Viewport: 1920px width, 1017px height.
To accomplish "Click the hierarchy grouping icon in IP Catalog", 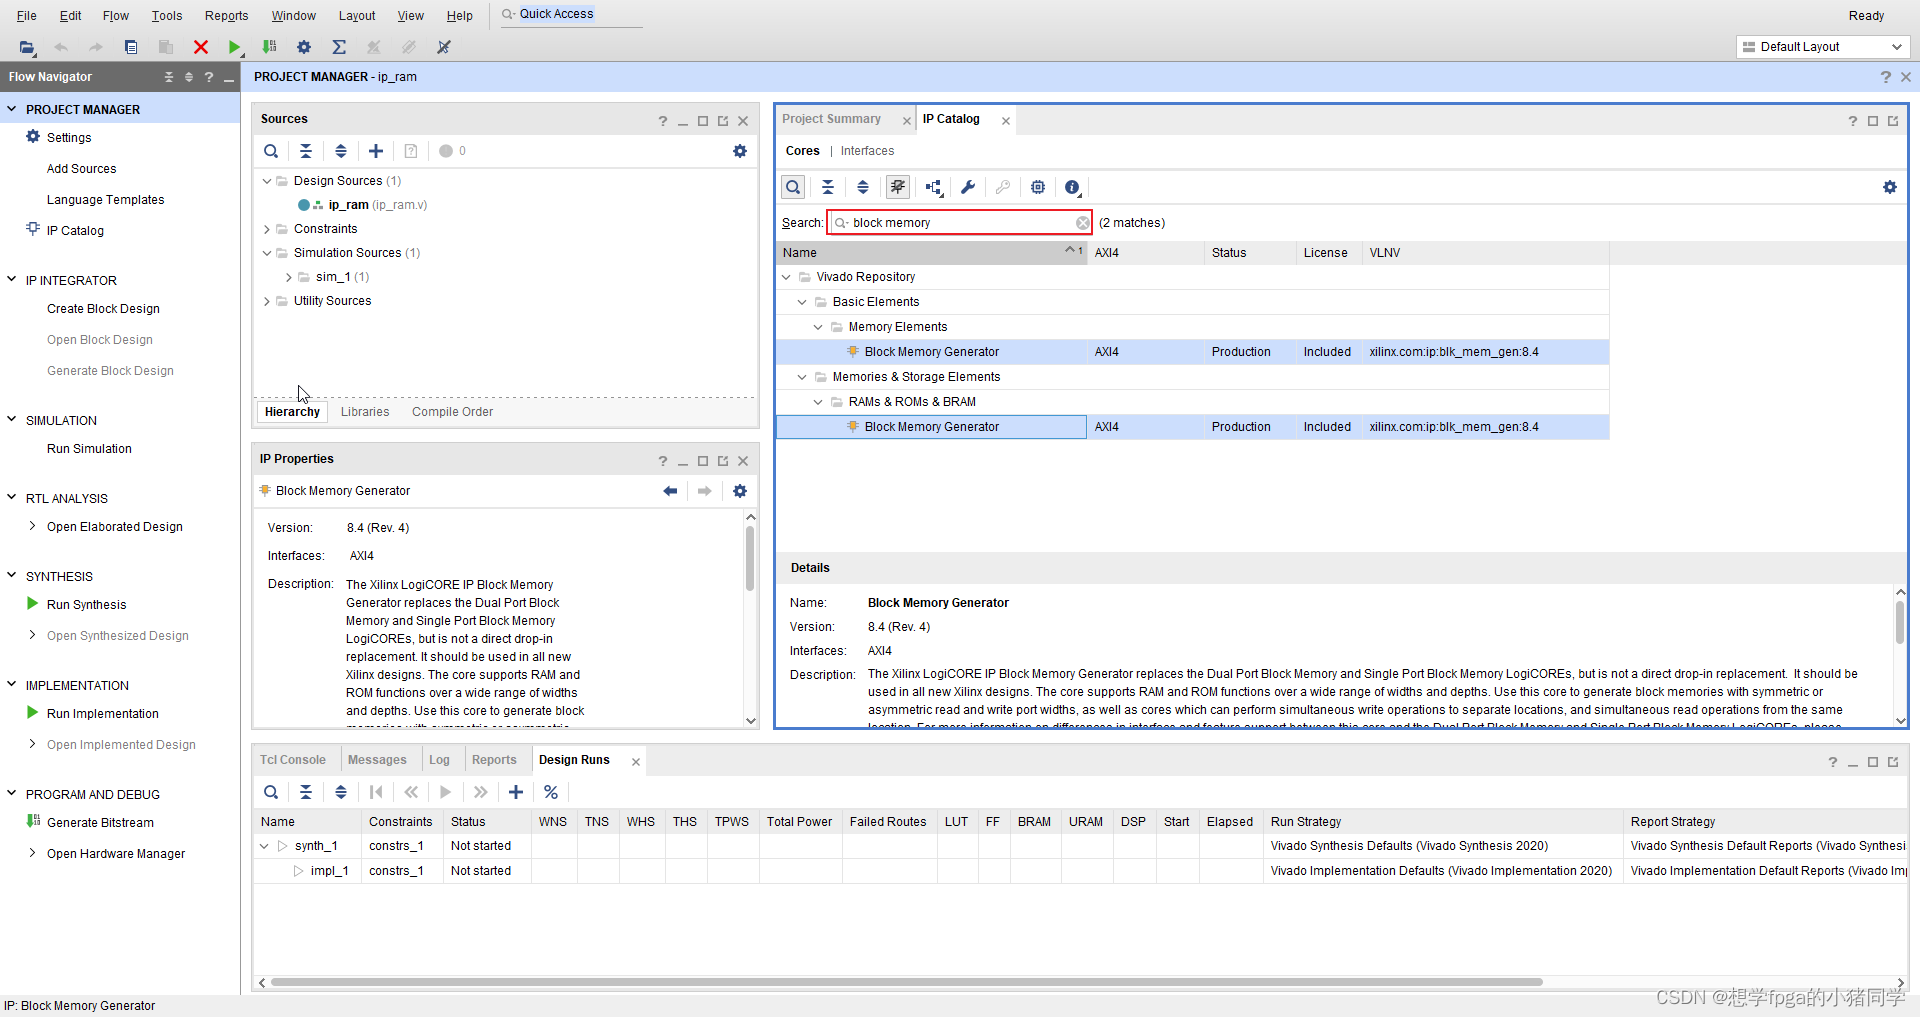I will click(x=933, y=187).
